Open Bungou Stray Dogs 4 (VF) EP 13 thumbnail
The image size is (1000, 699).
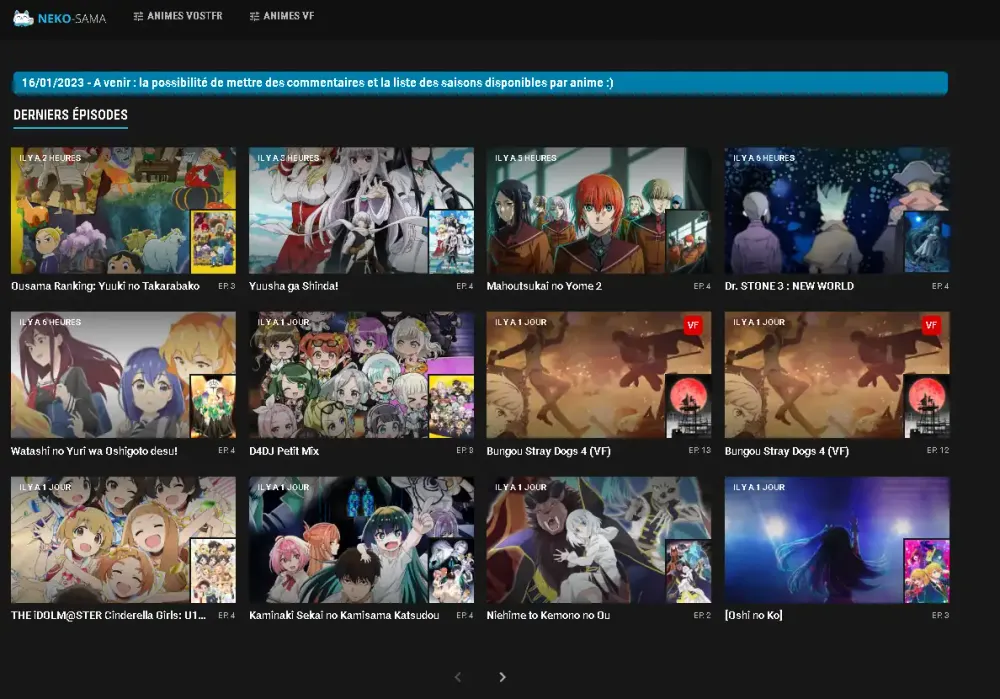coord(599,374)
